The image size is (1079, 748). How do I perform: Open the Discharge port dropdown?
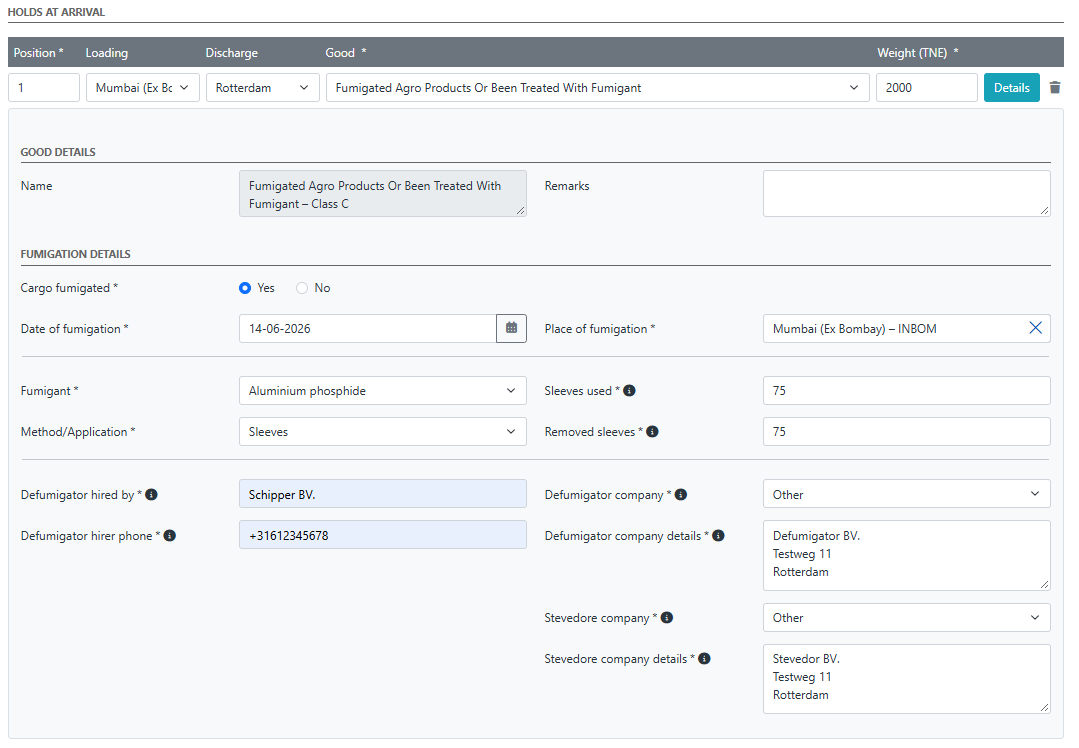(262, 87)
